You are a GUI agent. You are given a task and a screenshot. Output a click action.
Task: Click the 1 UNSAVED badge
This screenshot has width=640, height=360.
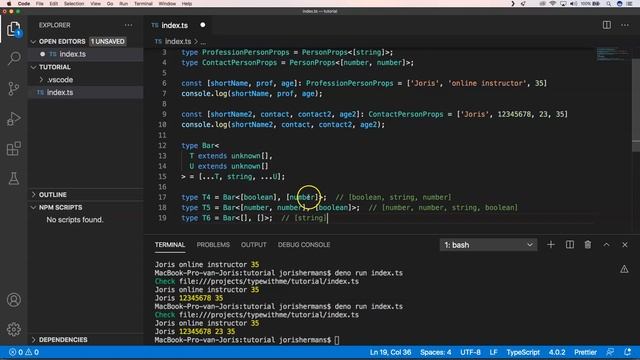(x=108, y=41)
